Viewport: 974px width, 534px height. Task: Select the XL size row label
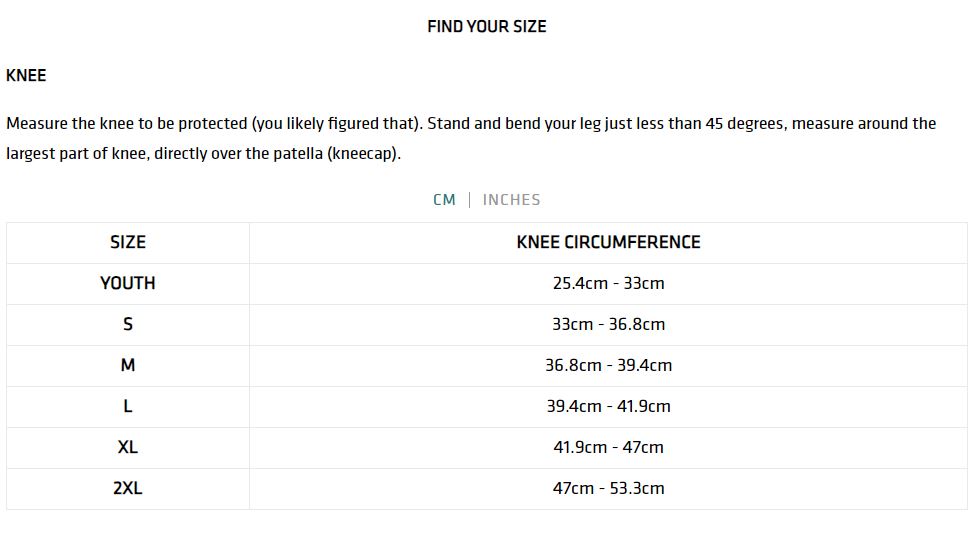(128, 447)
